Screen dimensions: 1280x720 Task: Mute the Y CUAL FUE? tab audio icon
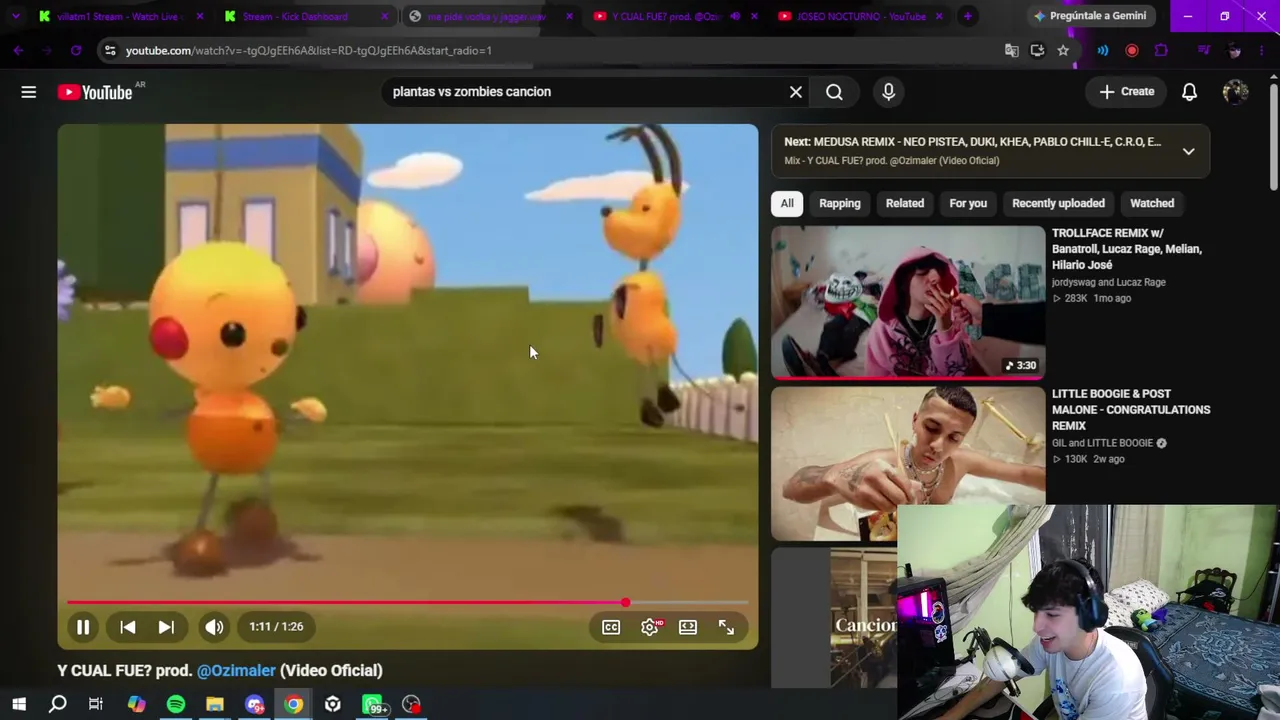(x=735, y=16)
